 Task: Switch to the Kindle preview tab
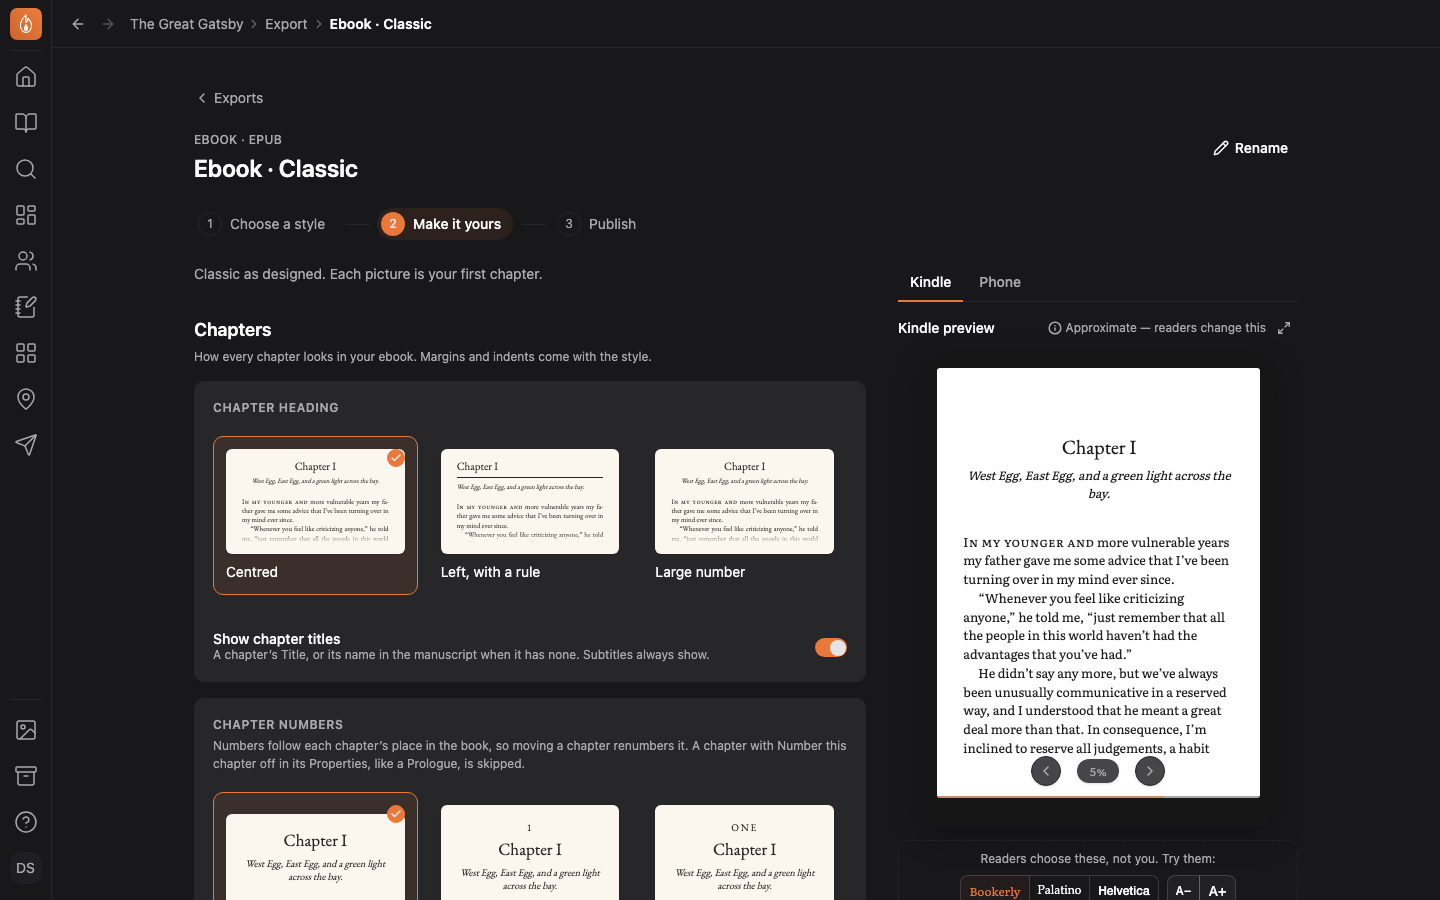930,282
